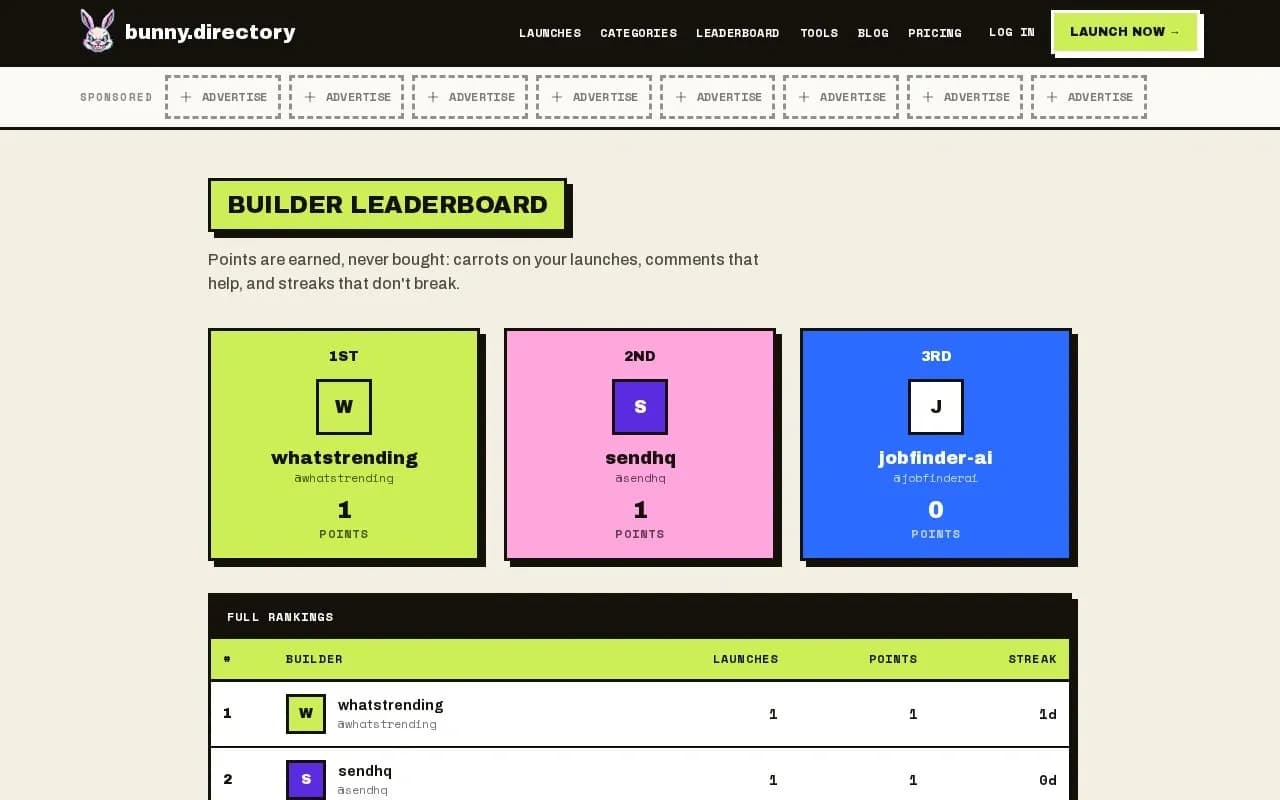Viewport: 1280px width, 800px height.
Task: Click the J avatar in the 3rd place card
Action: (x=936, y=407)
